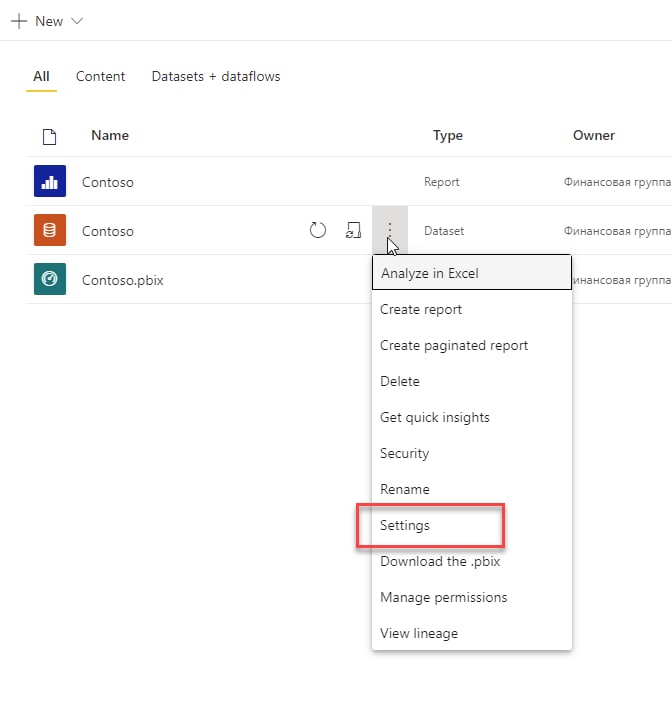Select Download the .pbix menu item
Screen dimensions: 672x710
472,561
